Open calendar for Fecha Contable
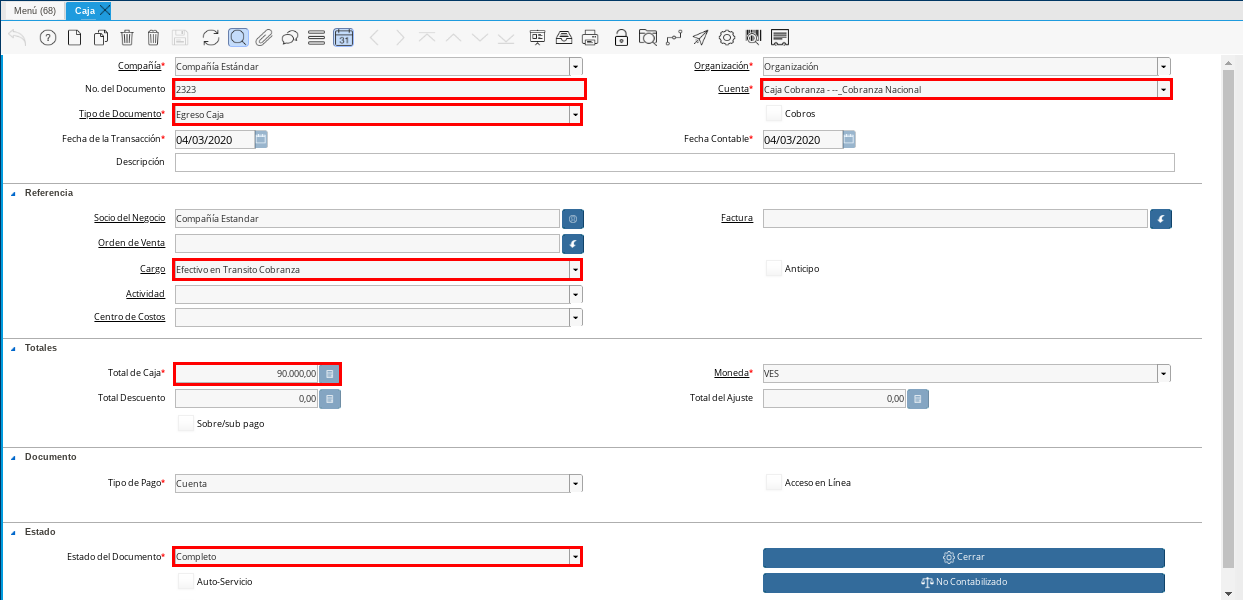Screen dimensions: 1243x600 [849, 139]
